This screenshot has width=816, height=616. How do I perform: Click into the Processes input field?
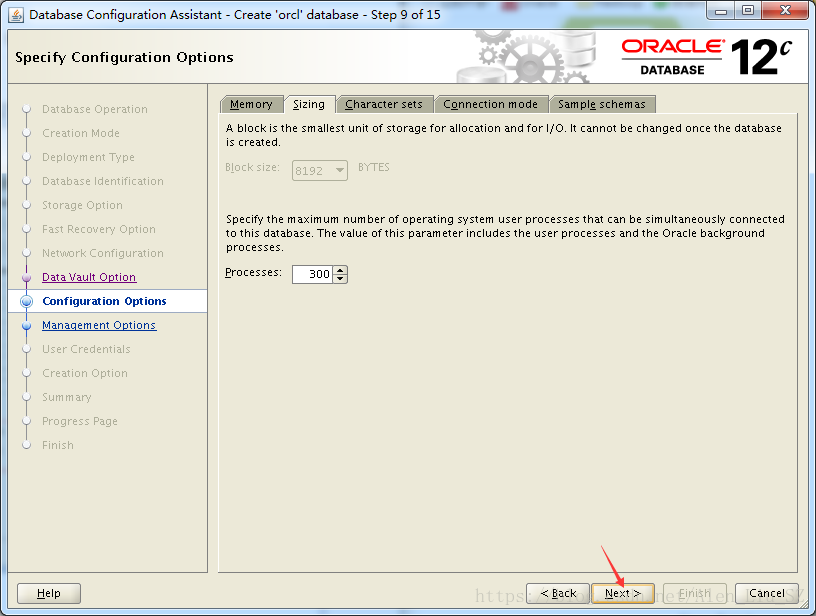(312, 274)
